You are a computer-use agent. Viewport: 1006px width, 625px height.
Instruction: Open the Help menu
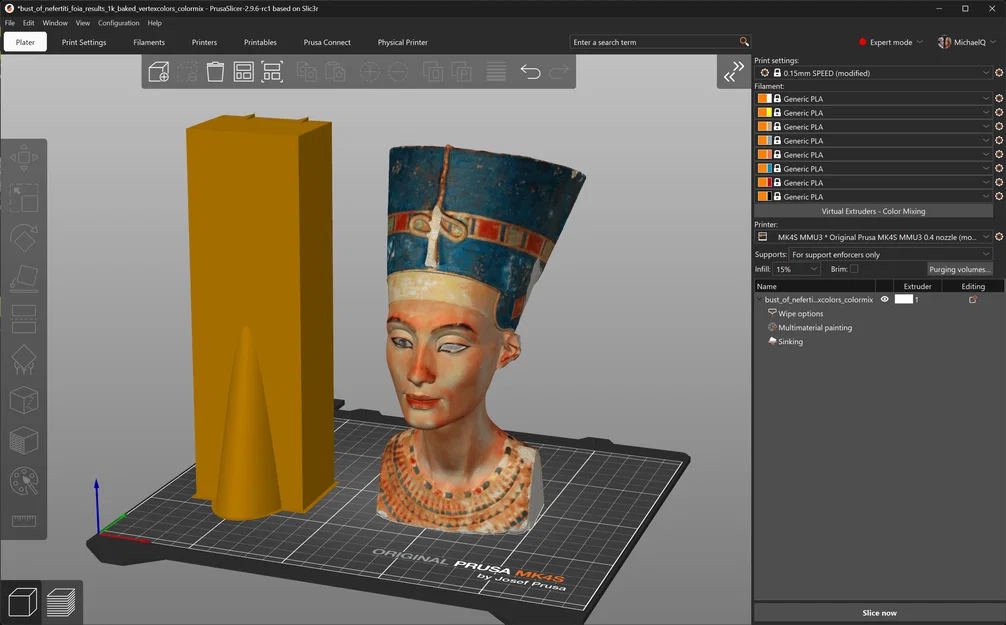pyautogui.click(x=155, y=23)
